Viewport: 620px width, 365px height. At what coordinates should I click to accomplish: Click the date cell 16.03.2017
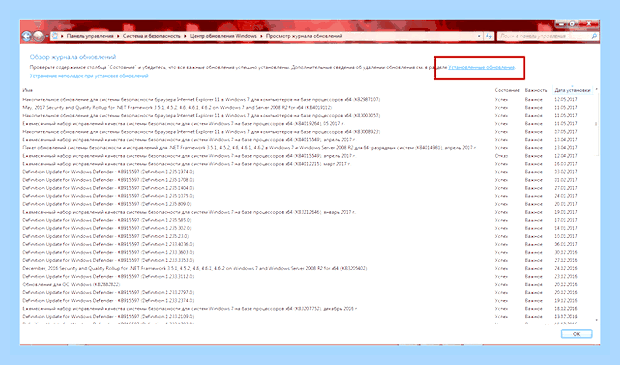(x=566, y=164)
